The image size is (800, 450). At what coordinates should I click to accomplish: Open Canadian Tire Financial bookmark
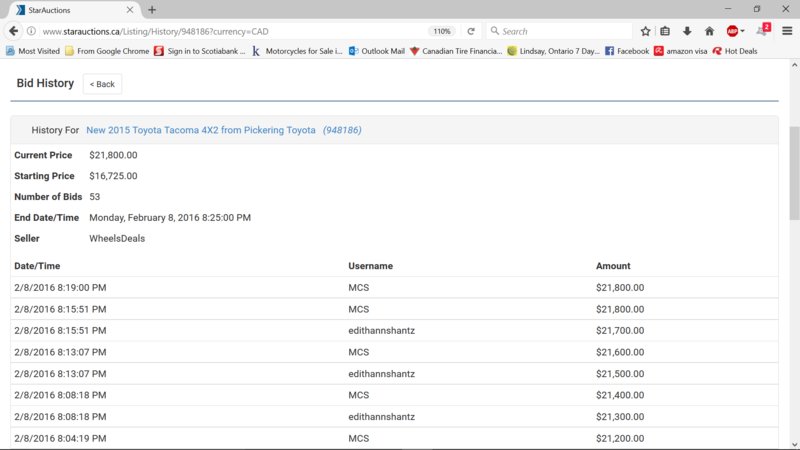pos(456,51)
